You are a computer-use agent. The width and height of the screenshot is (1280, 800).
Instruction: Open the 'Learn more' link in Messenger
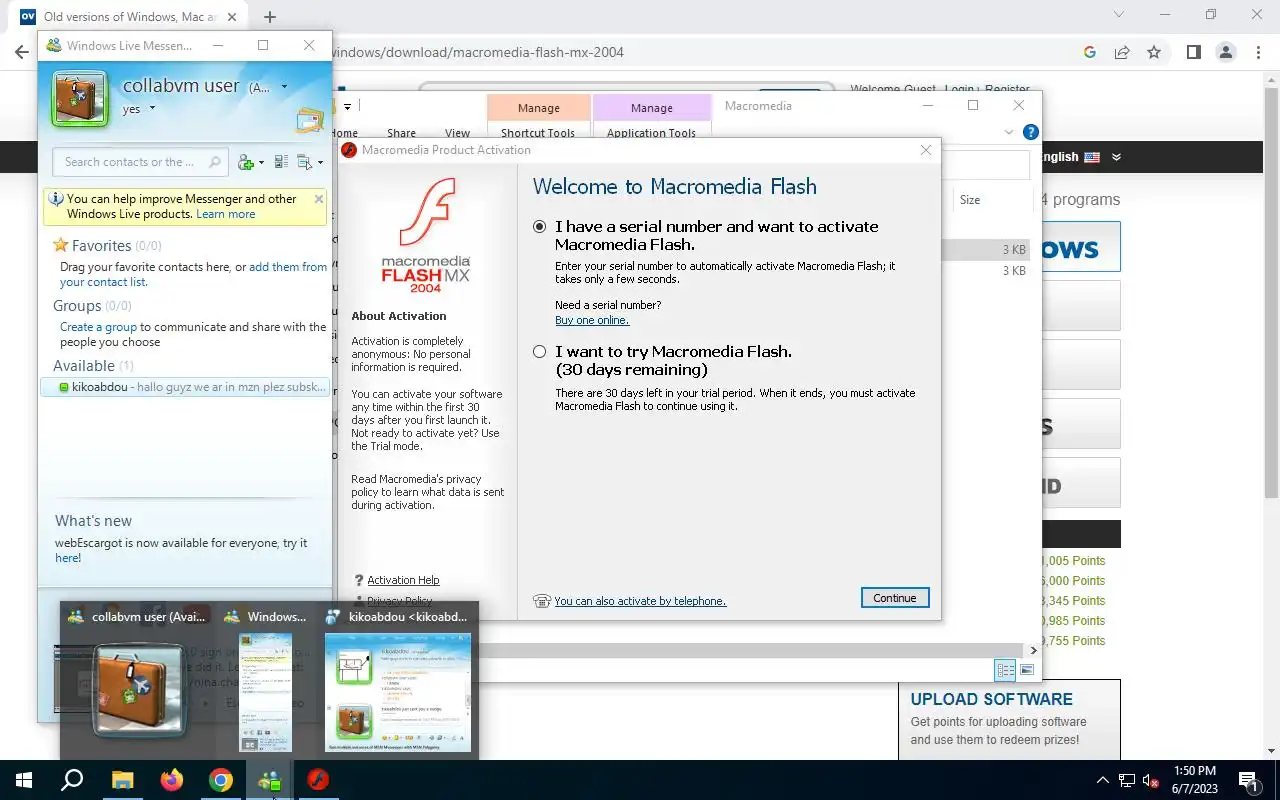225,214
